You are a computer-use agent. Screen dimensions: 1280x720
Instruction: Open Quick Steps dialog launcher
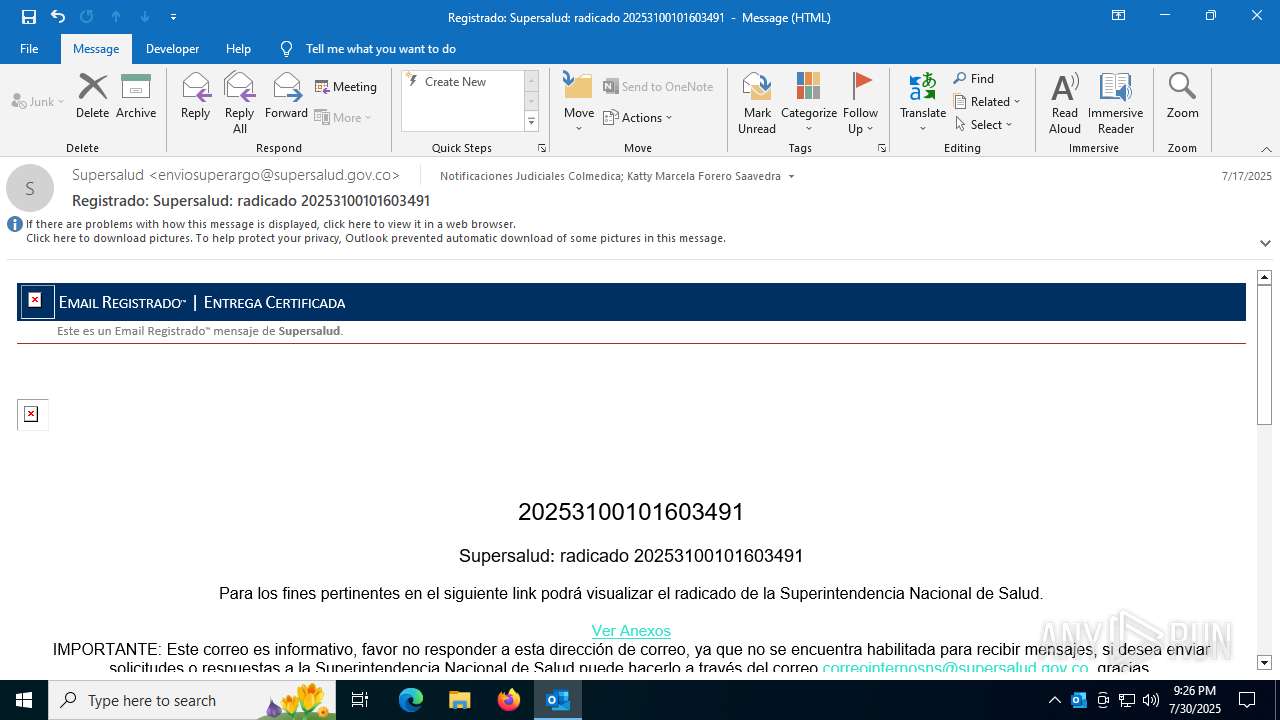click(x=542, y=148)
